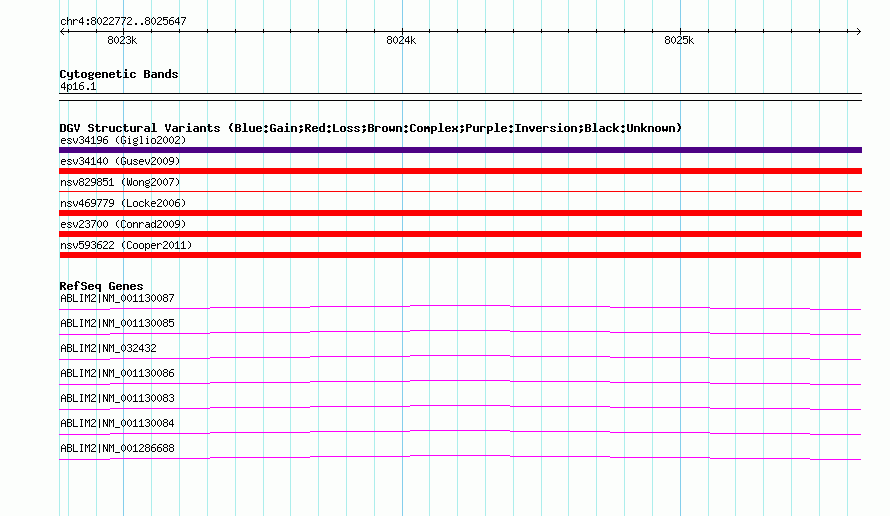The width and height of the screenshot is (890, 516).
Task: Click the chr4:8022772..8025647 coordinate label
Action: (x=123, y=22)
